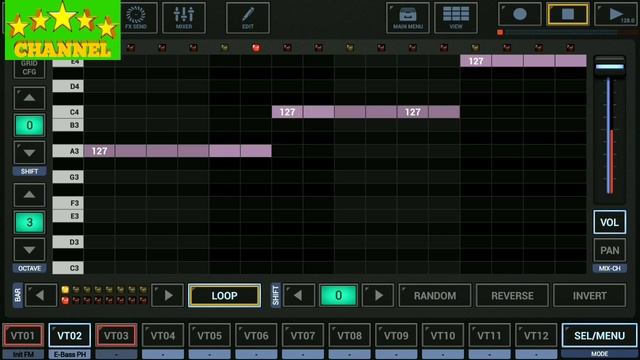Raise the octave with the up arrow

29,195
